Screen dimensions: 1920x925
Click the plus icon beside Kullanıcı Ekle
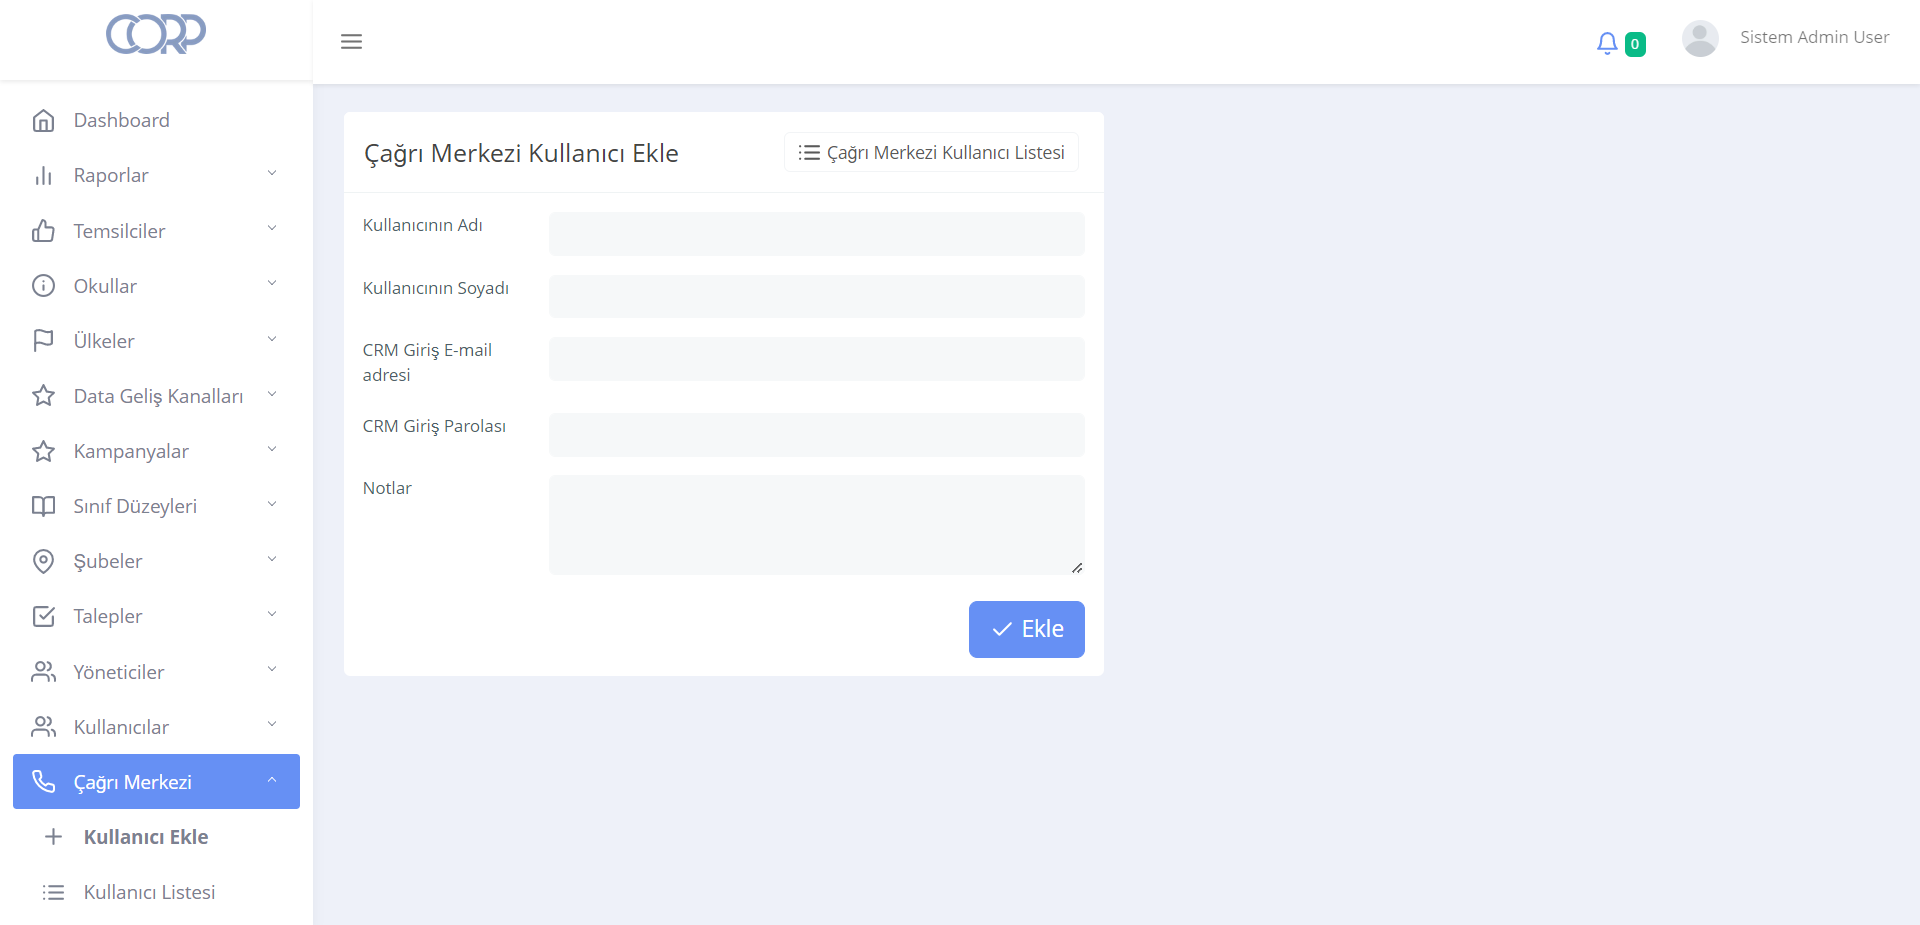coord(54,837)
